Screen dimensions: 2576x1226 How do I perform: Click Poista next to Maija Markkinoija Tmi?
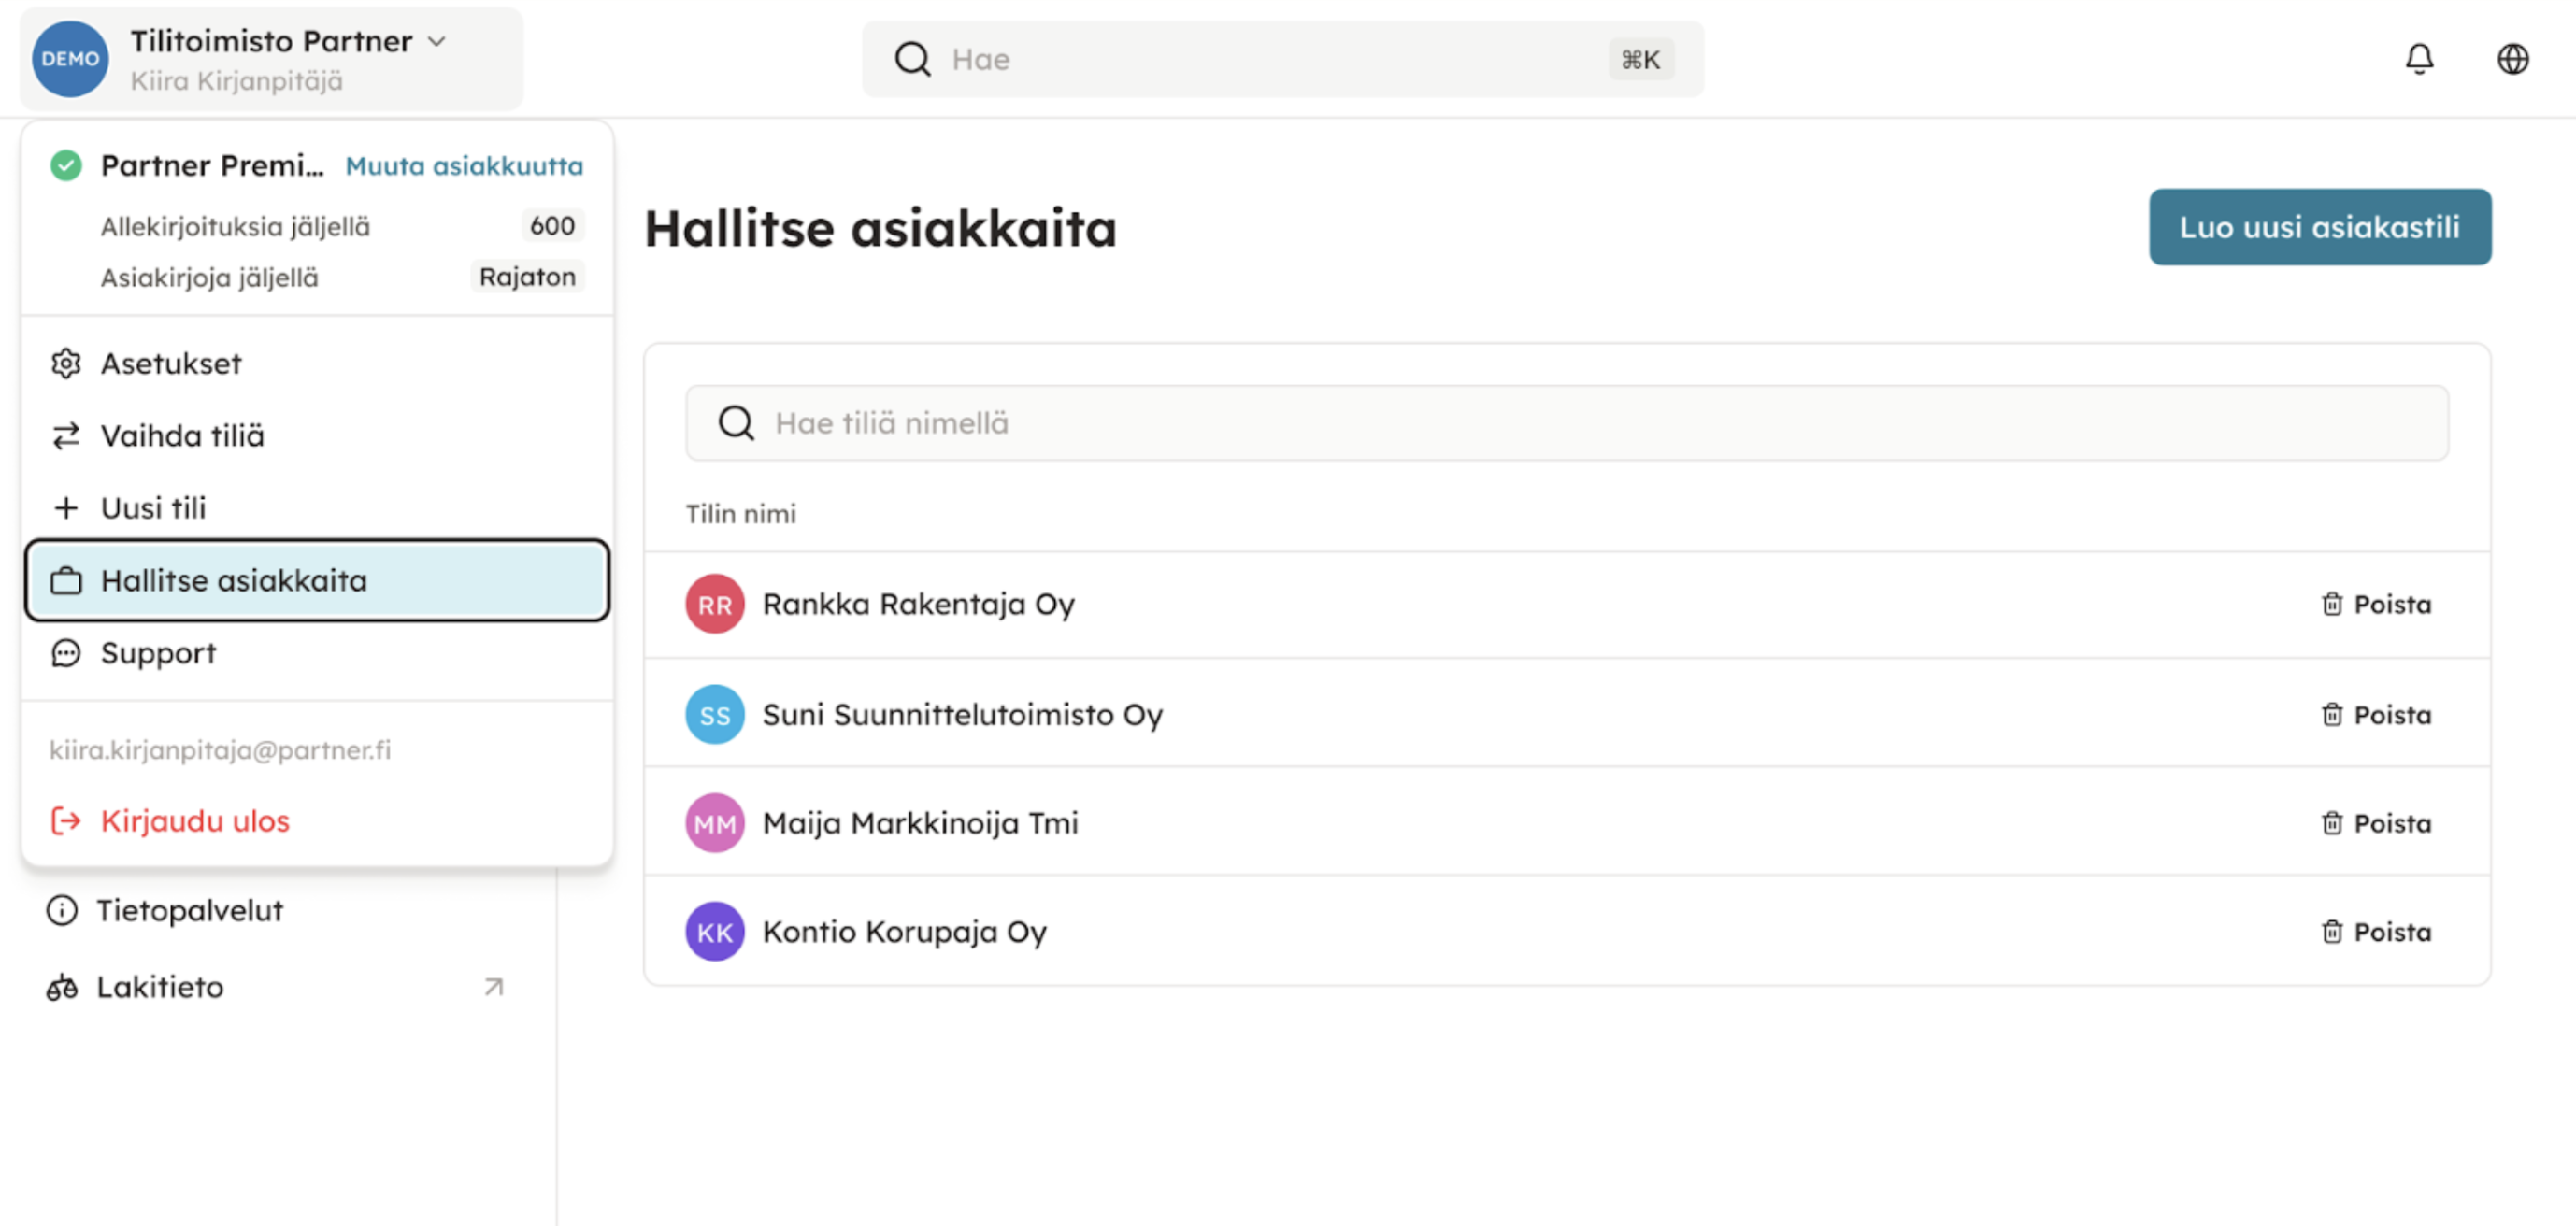click(2375, 823)
